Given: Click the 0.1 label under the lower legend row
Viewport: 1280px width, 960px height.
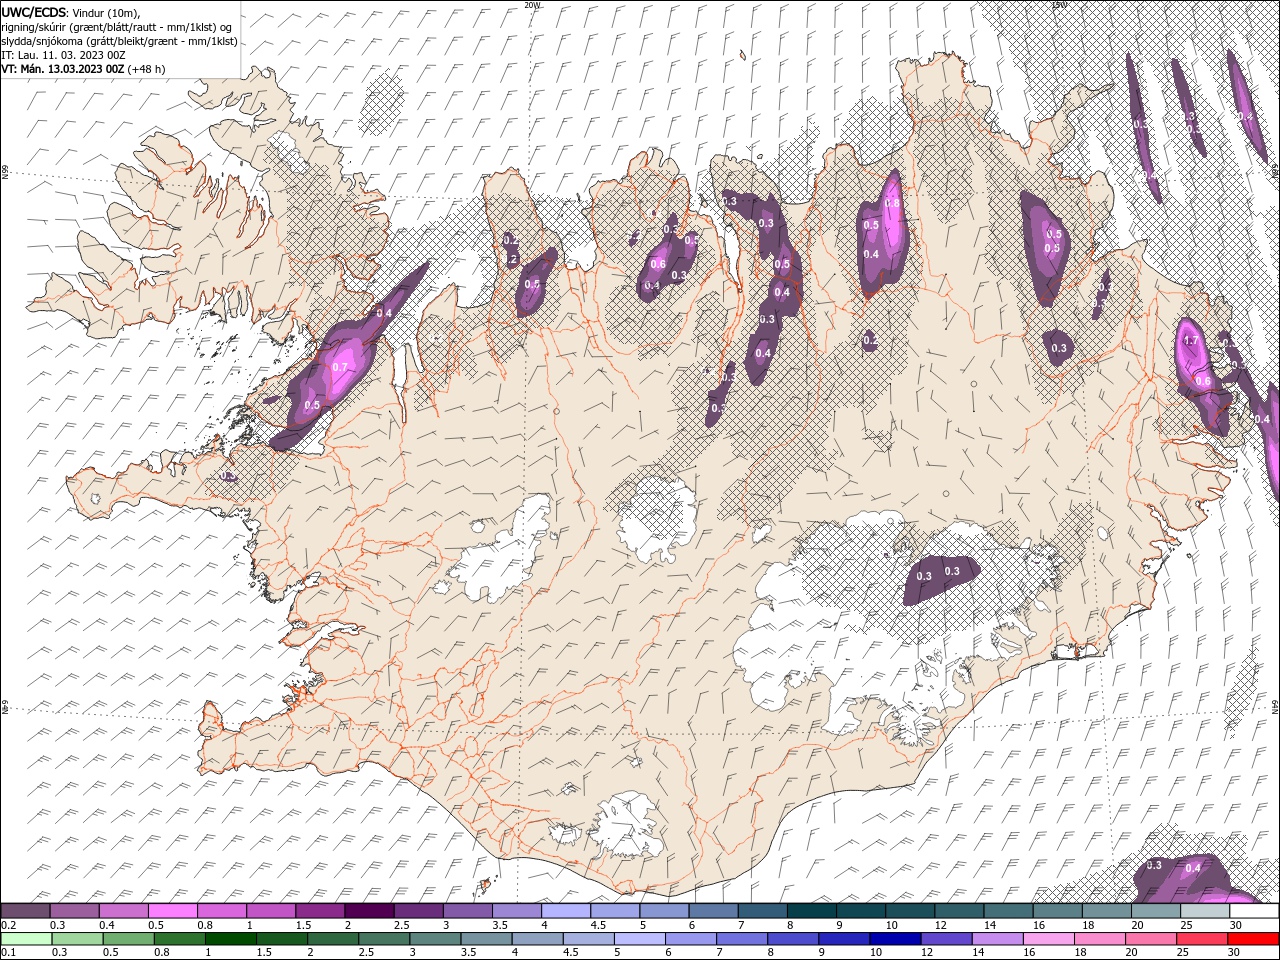Looking at the screenshot, I should coord(7,952).
